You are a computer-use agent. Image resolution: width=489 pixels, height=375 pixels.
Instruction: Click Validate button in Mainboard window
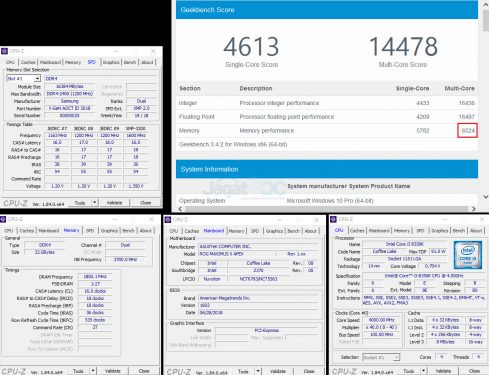point(278,371)
